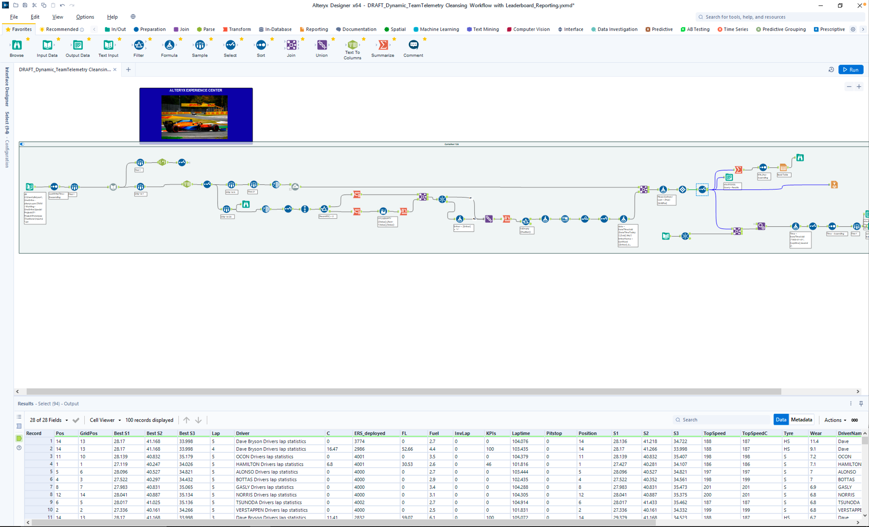
Task: Zoom in canvas with plus icon
Action: pos(859,86)
